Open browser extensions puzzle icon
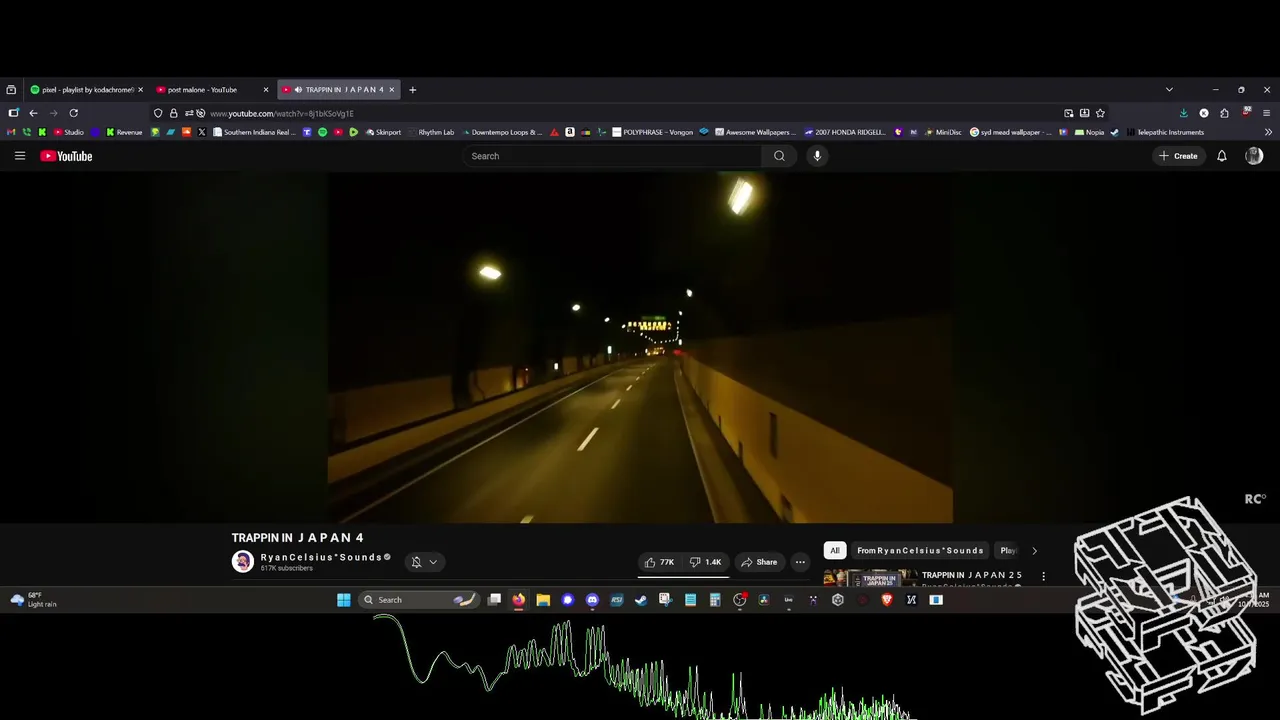 tap(1224, 113)
